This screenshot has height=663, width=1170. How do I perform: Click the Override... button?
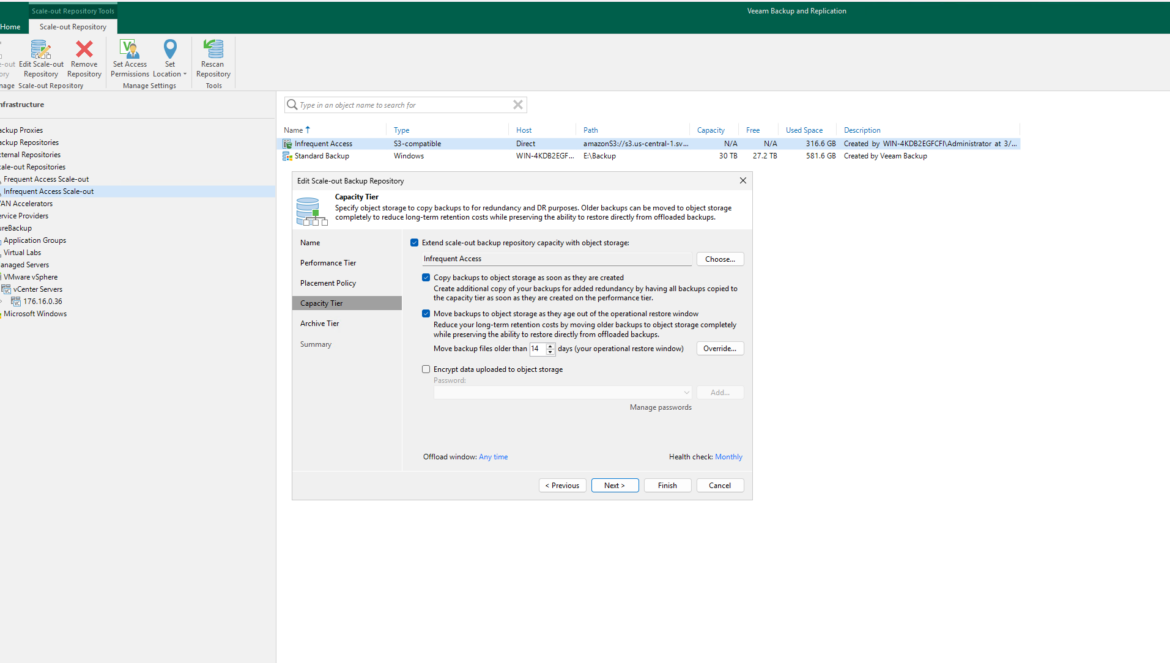[x=720, y=348]
